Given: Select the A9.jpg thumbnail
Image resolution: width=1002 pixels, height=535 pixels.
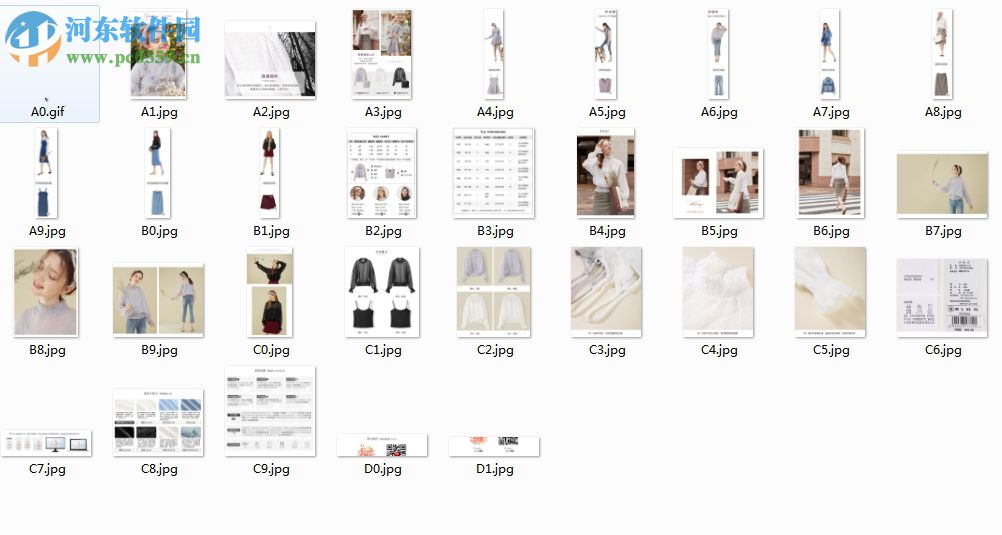Looking at the screenshot, I should [46, 173].
